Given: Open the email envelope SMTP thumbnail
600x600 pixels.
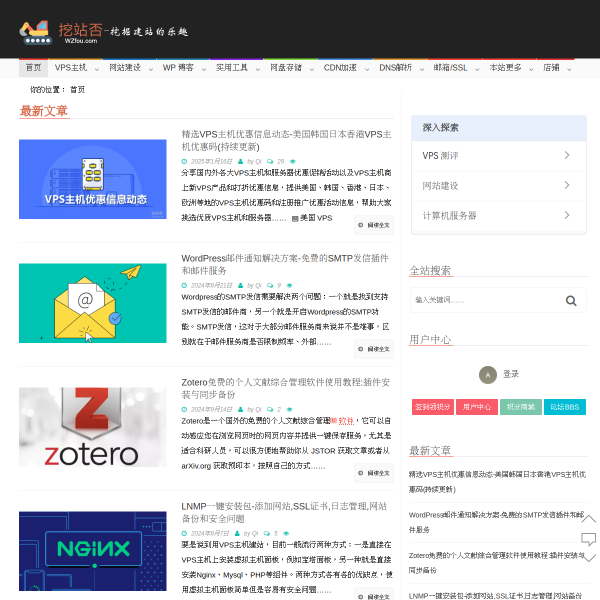Looking at the screenshot, I should tap(93, 303).
